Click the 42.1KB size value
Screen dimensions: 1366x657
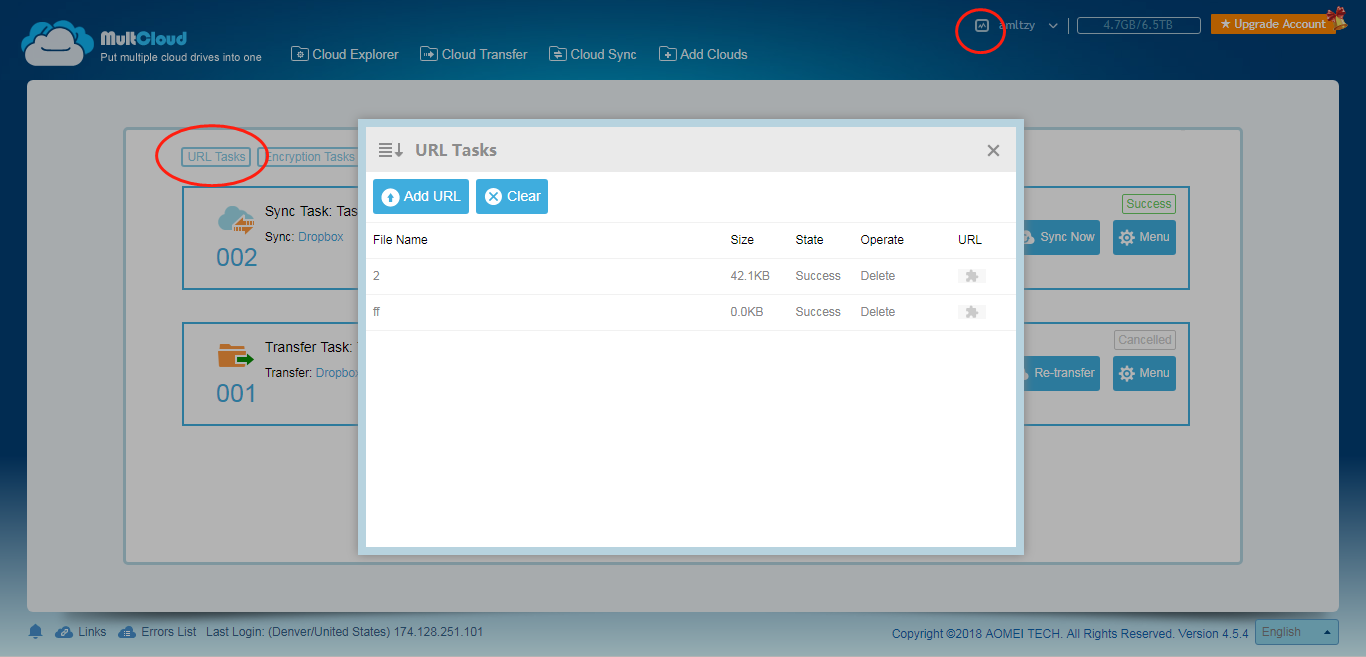click(750, 276)
